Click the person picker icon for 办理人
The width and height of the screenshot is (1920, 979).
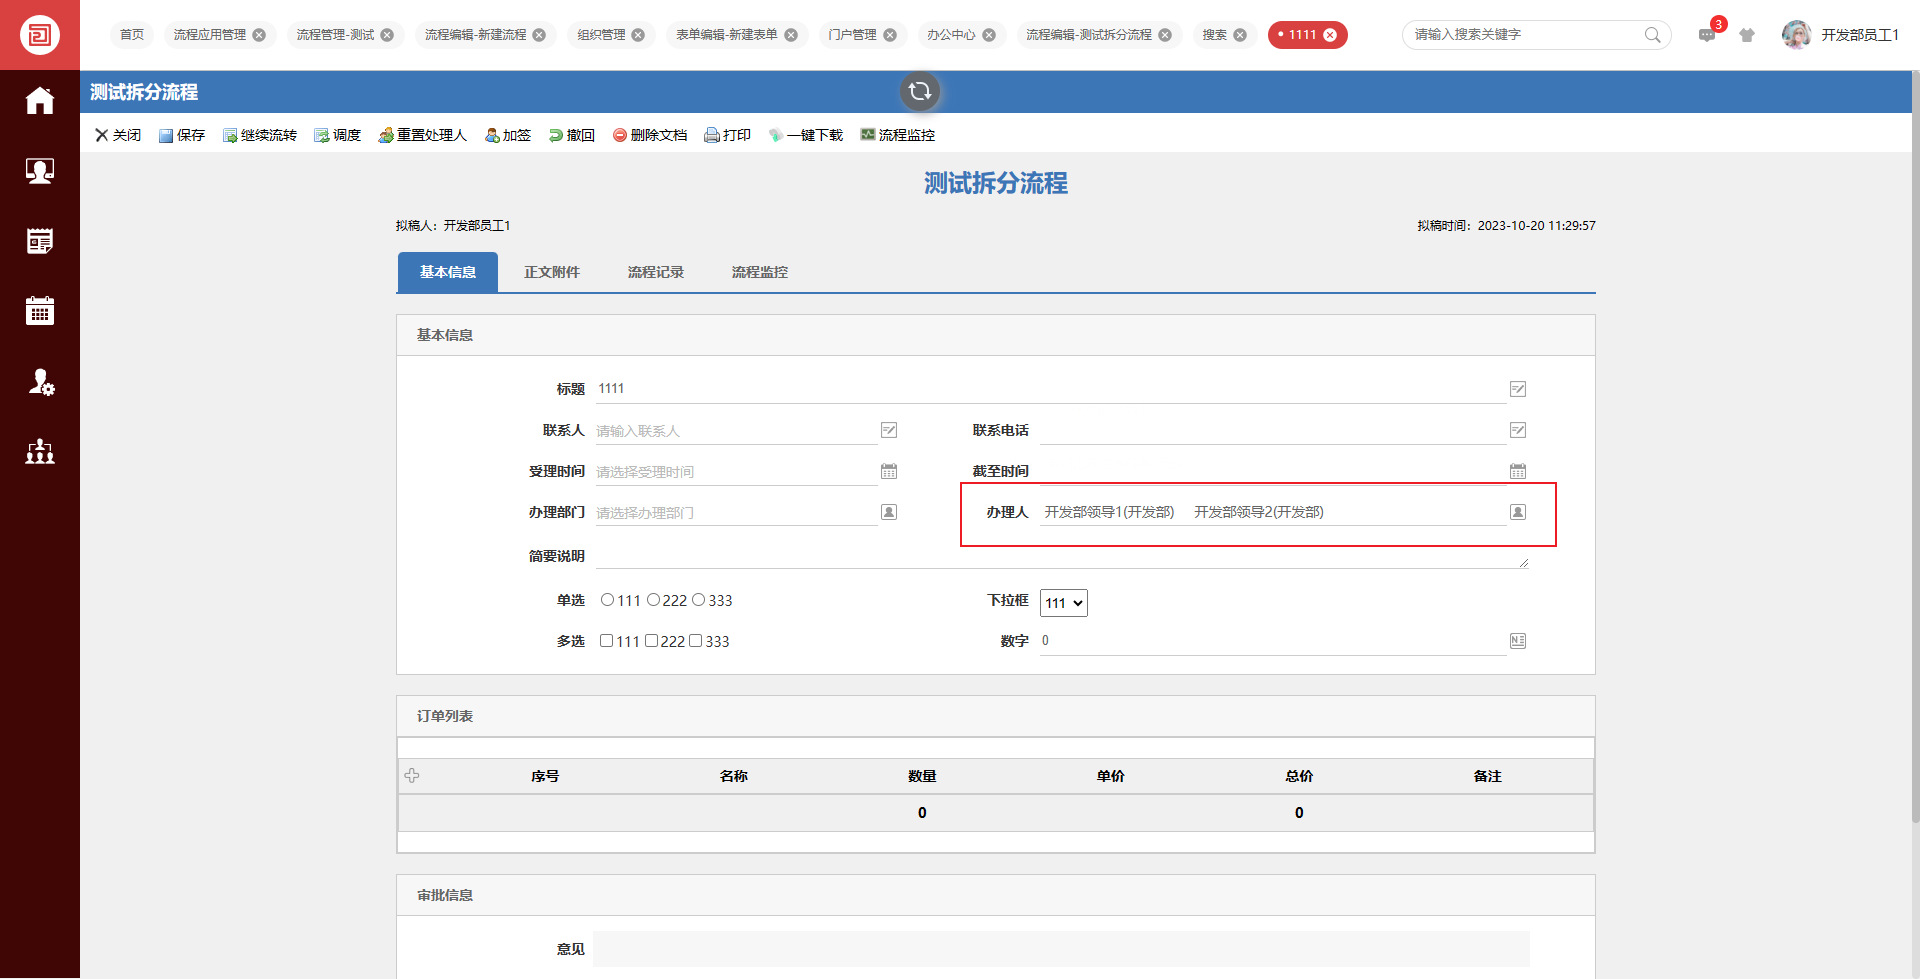pyautogui.click(x=1517, y=512)
